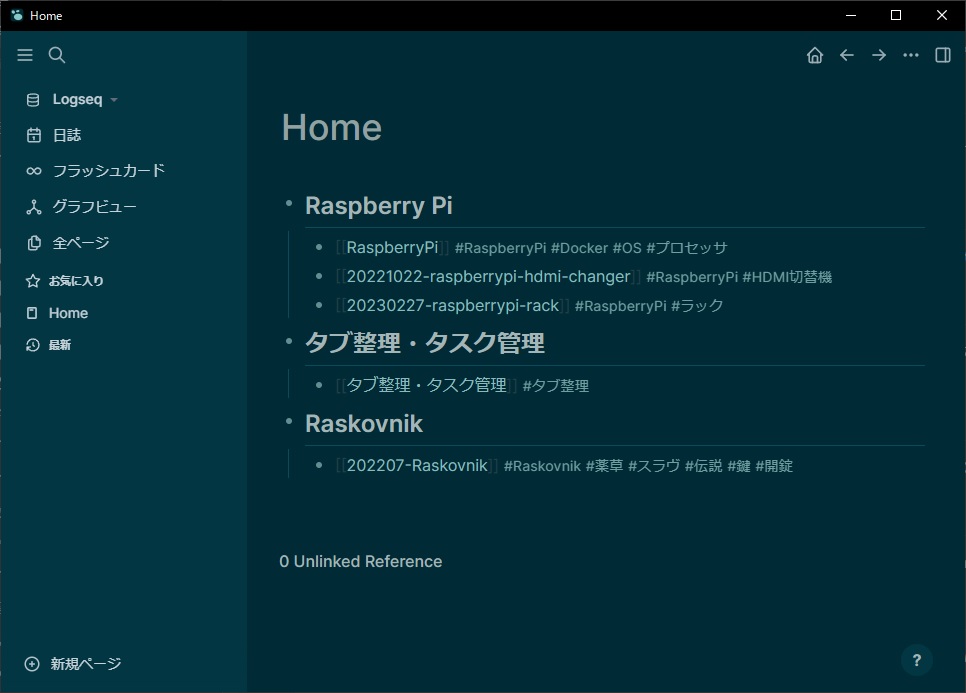Open the #ラック tag
This screenshot has width=966, height=693.
(697, 306)
